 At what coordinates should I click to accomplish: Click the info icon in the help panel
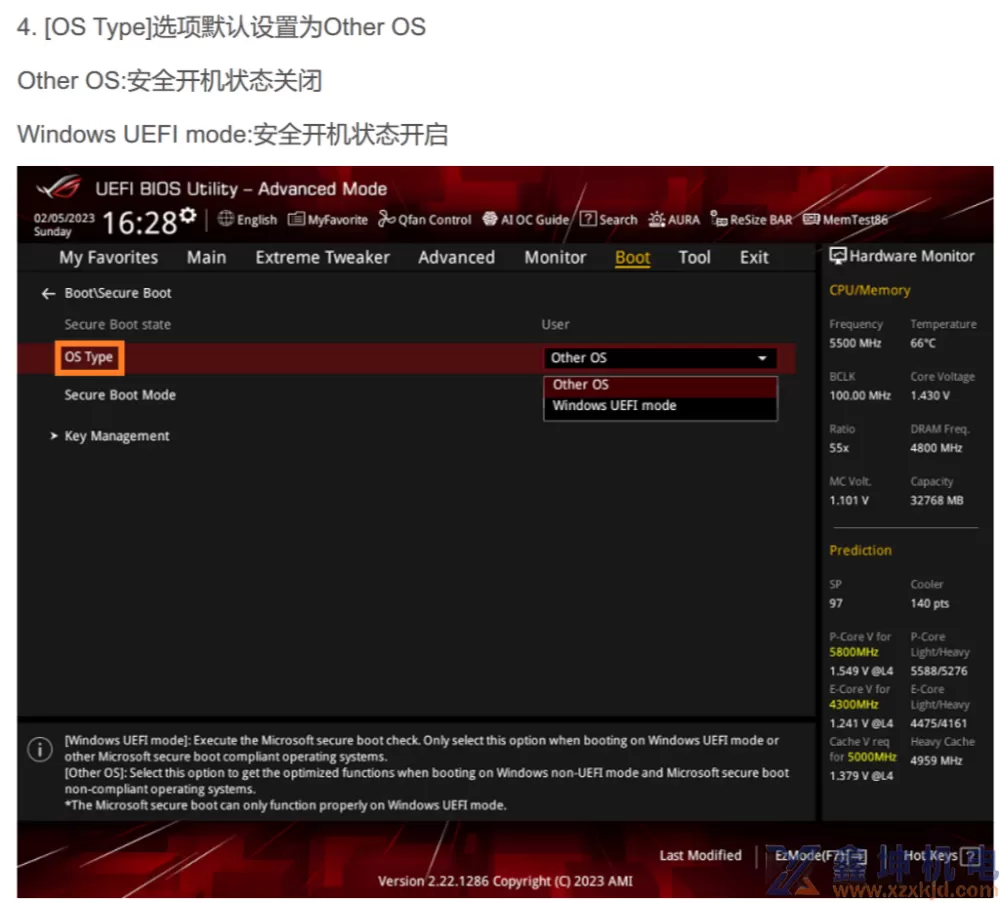click(x=40, y=749)
